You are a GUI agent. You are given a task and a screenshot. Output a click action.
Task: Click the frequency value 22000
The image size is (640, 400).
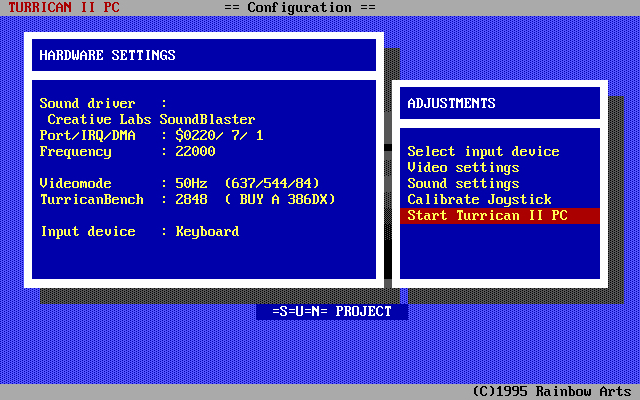point(195,151)
